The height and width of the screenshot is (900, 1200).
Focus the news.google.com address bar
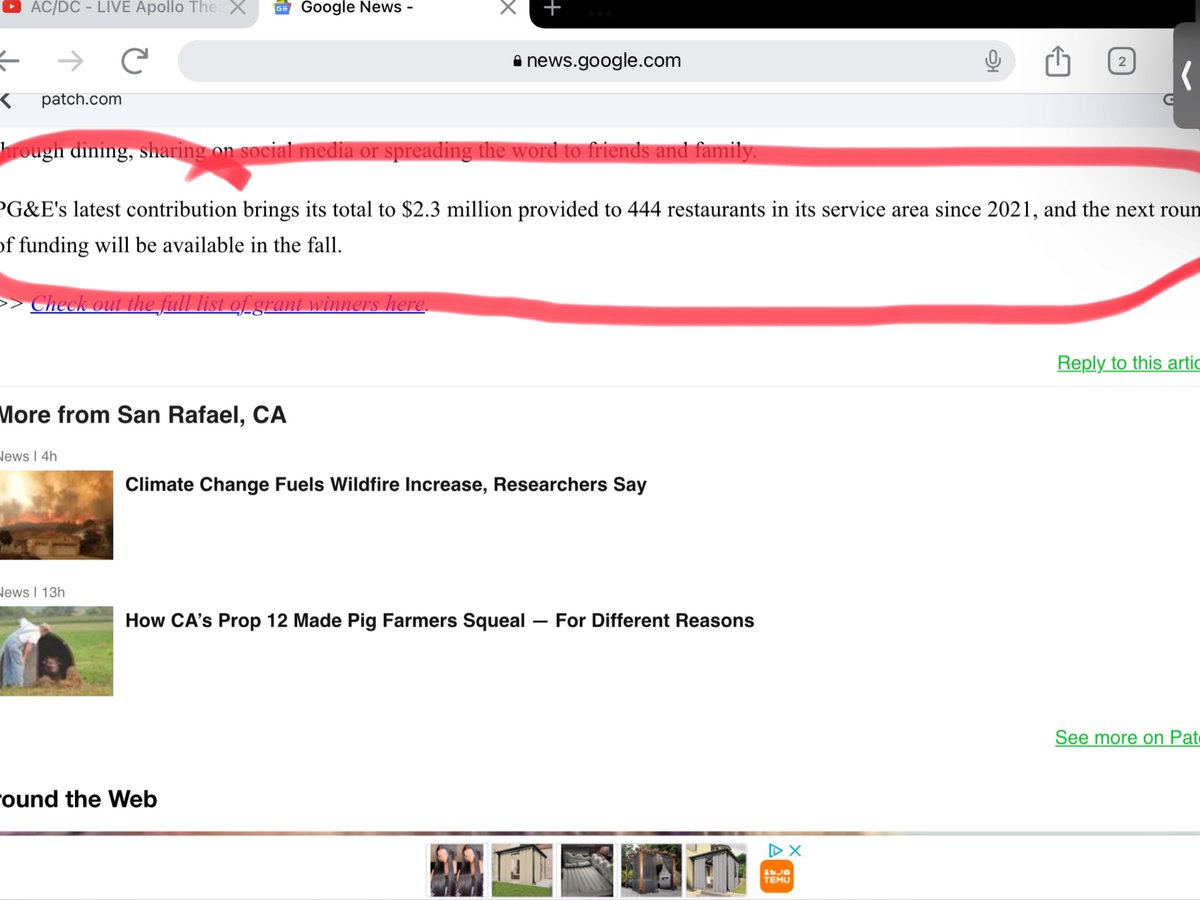596,61
